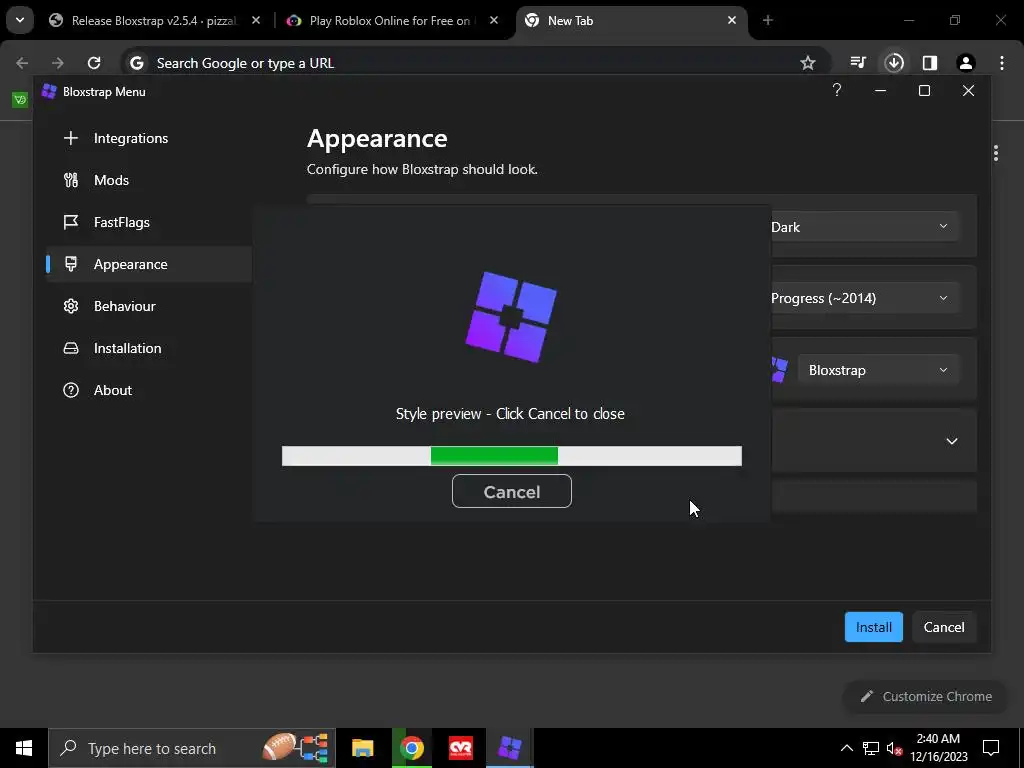The height and width of the screenshot is (768, 1024).
Task: Click the taskbar search box
Action: (191, 748)
